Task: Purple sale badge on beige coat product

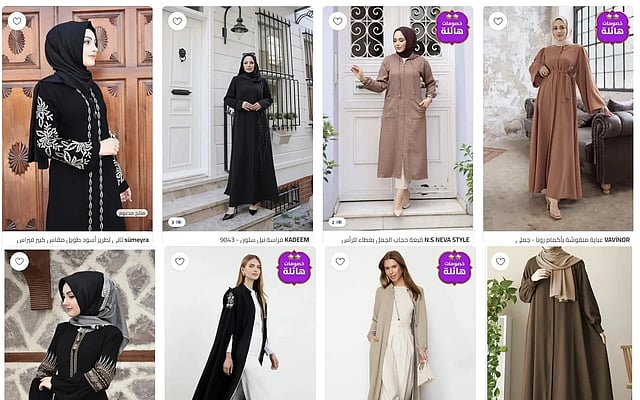Action: click(x=455, y=268)
